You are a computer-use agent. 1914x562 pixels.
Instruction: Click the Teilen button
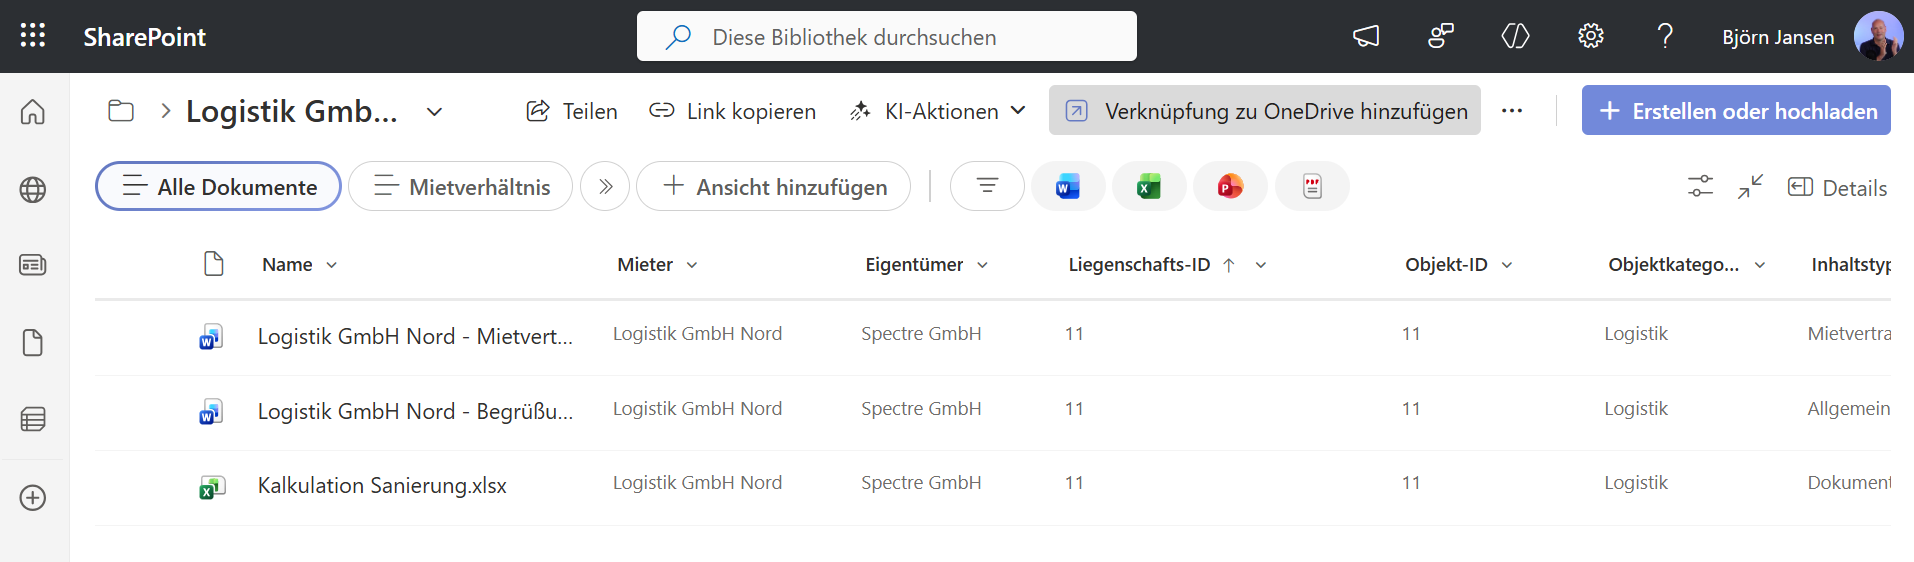click(572, 111)
